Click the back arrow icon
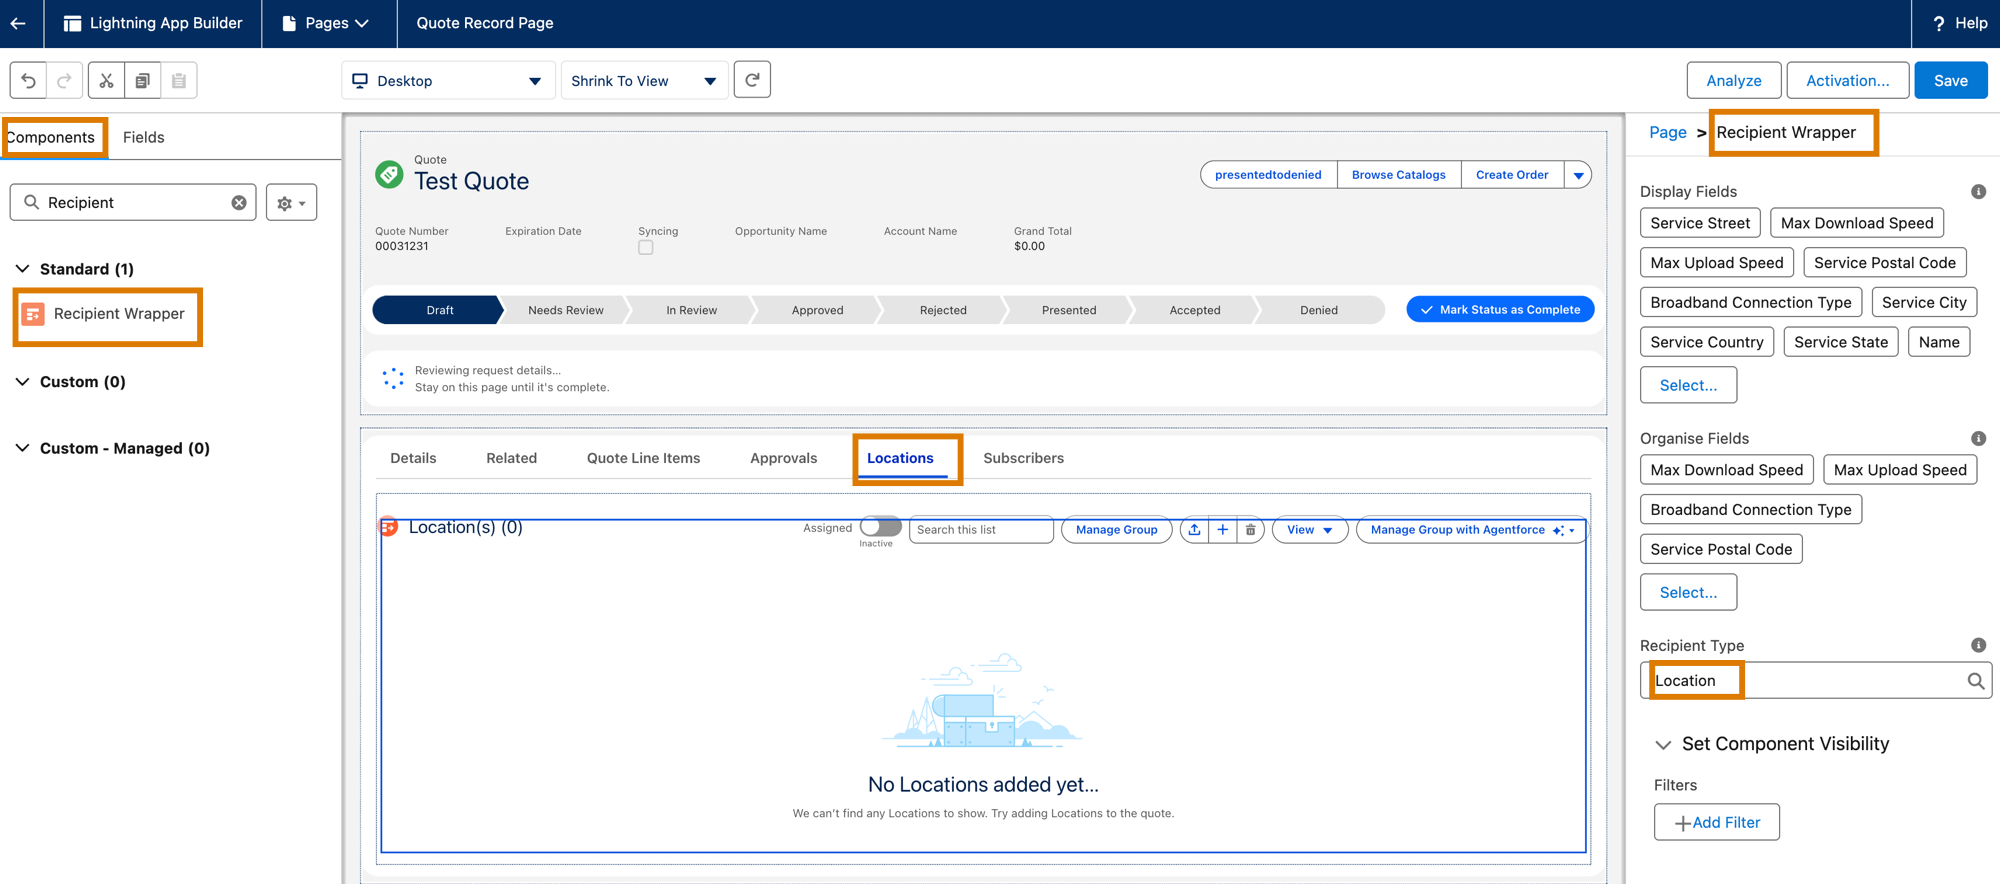The image size is (2000, 884). [18, 23]
